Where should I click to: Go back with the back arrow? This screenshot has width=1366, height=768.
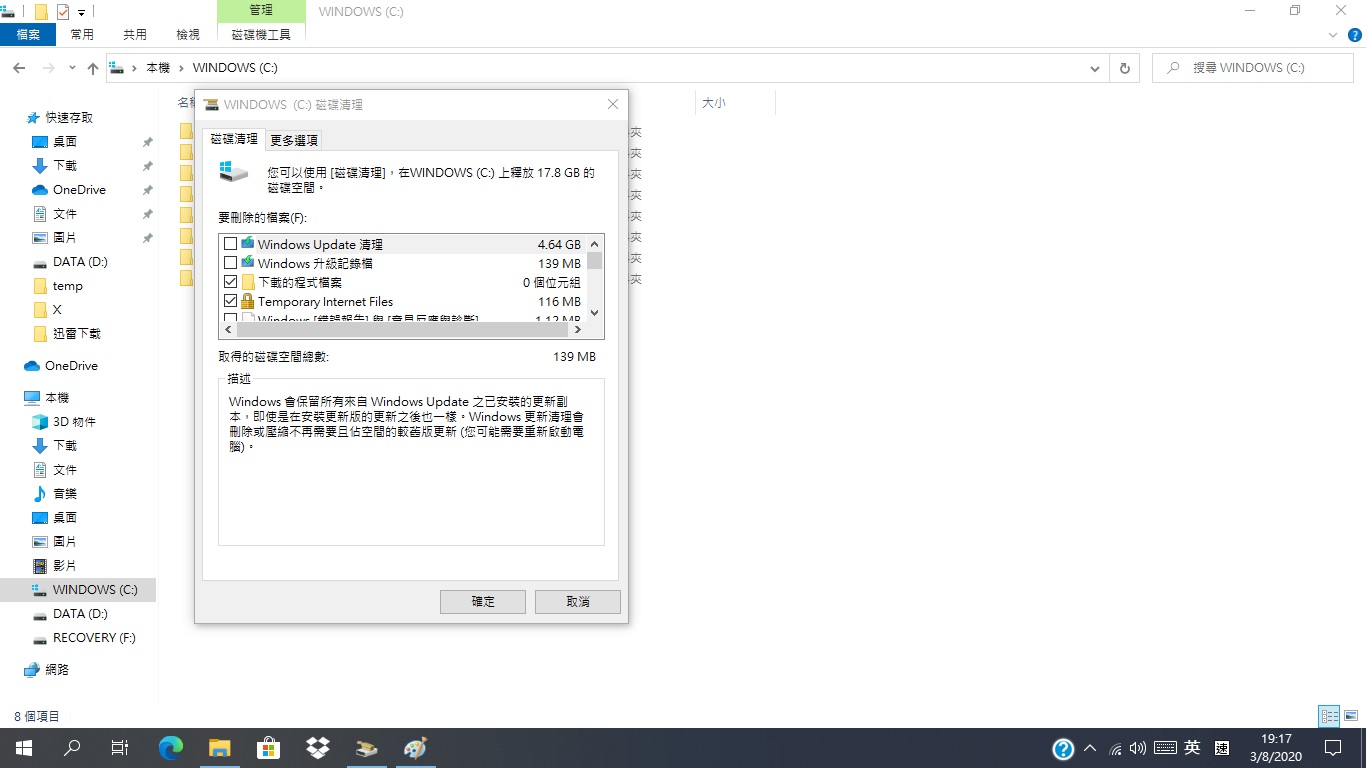click(19, 68)
